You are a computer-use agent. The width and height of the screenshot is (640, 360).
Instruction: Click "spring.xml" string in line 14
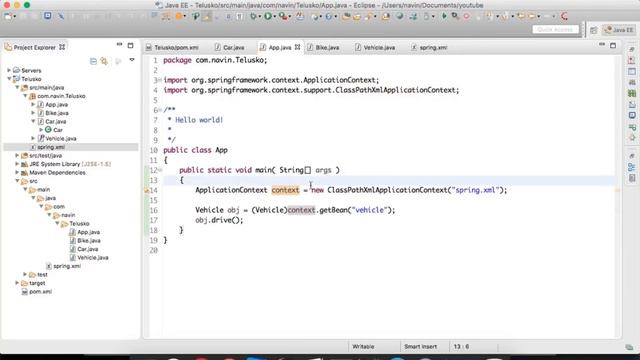[x=476, y=190]
